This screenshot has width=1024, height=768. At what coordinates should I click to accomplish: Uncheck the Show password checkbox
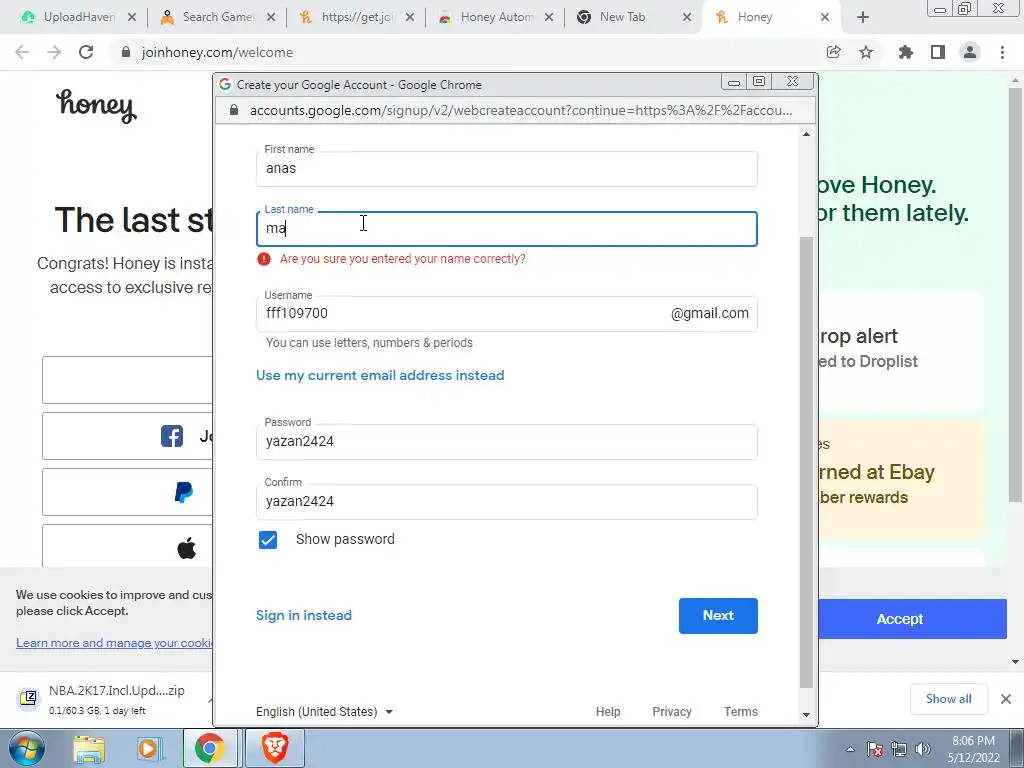pyautogui.click(x=268, y=540)
